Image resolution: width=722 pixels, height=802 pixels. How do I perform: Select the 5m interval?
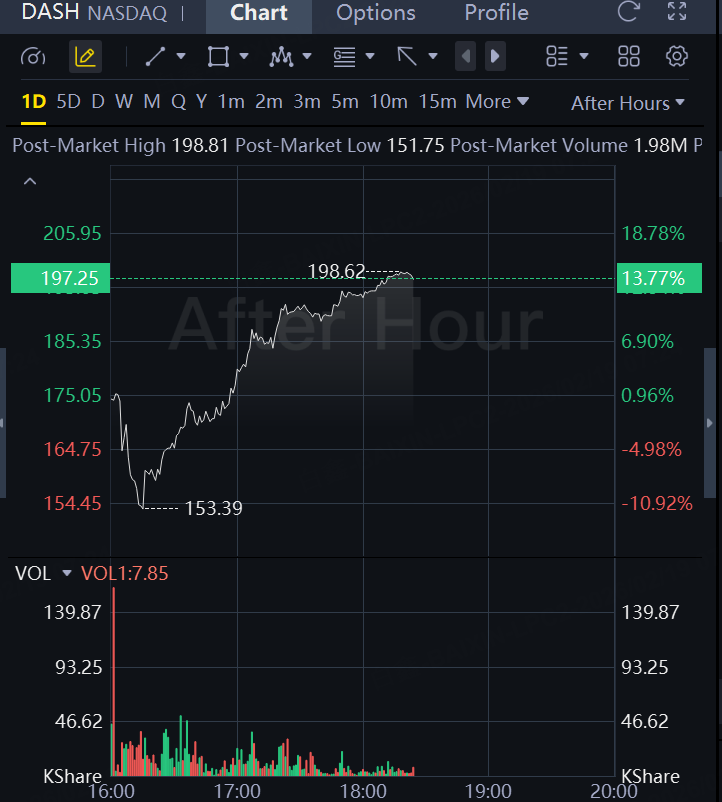pyautogui.click(x=345, y=102)
